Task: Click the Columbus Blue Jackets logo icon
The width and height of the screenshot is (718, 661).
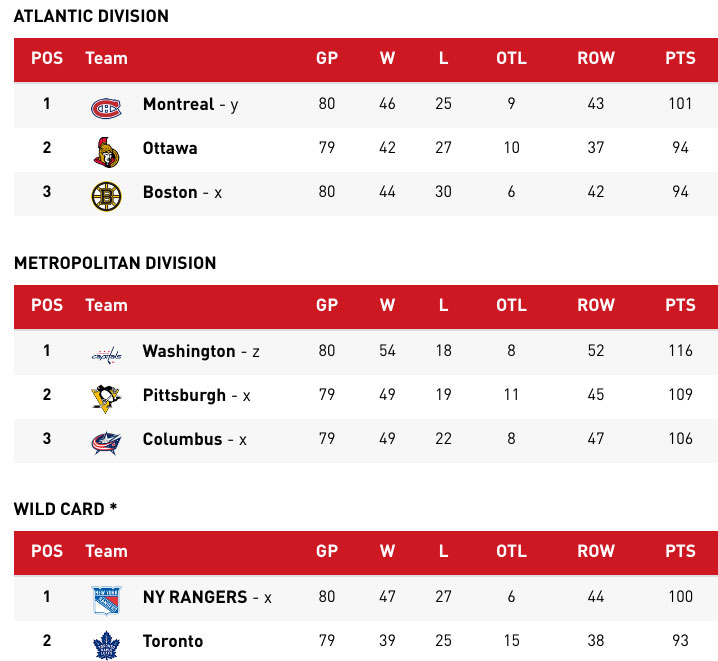Action: coord(105,441)
